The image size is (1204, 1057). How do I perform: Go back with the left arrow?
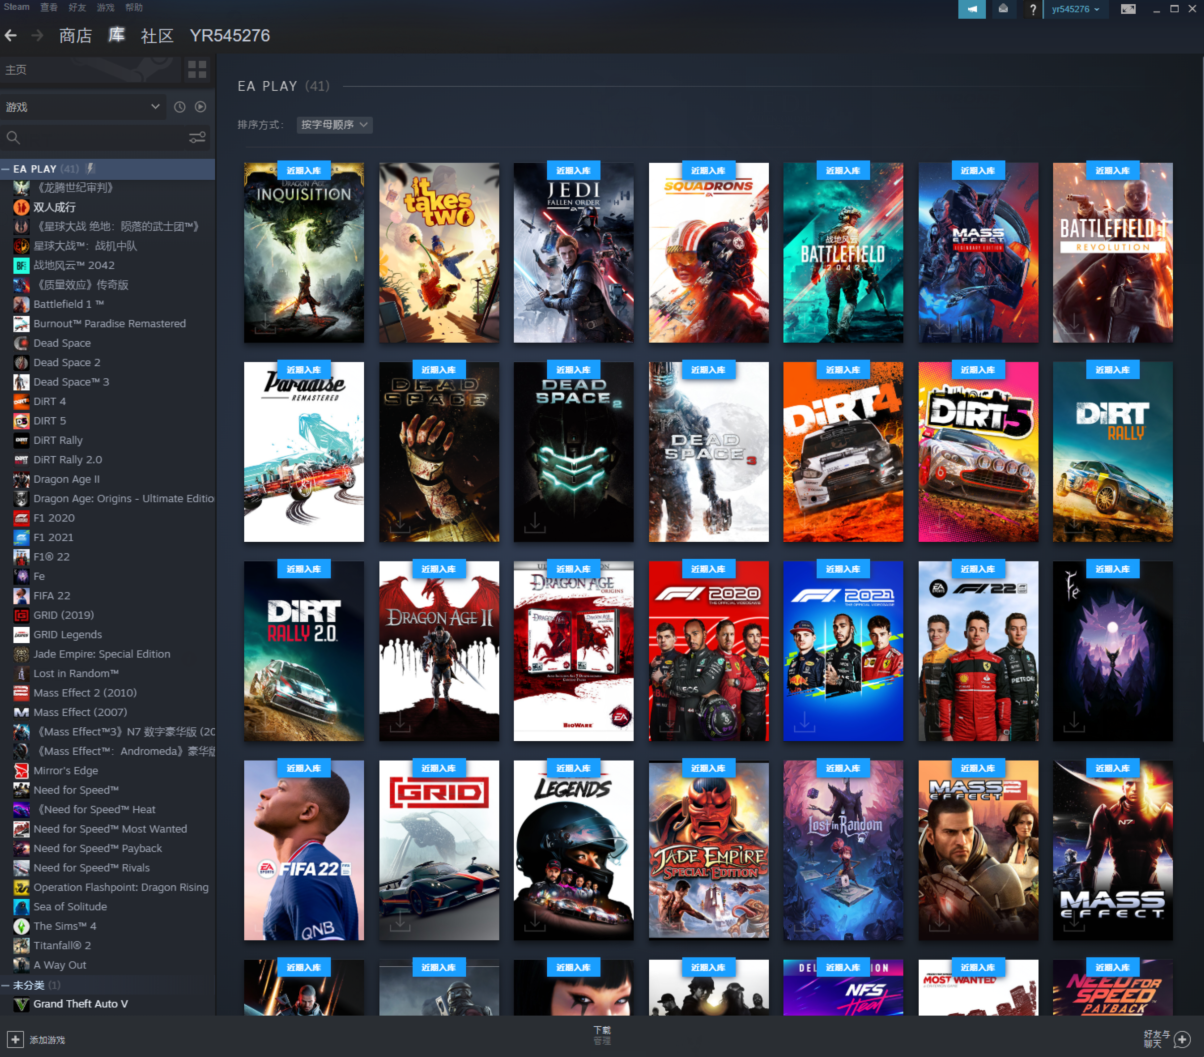tap(11, 35)
